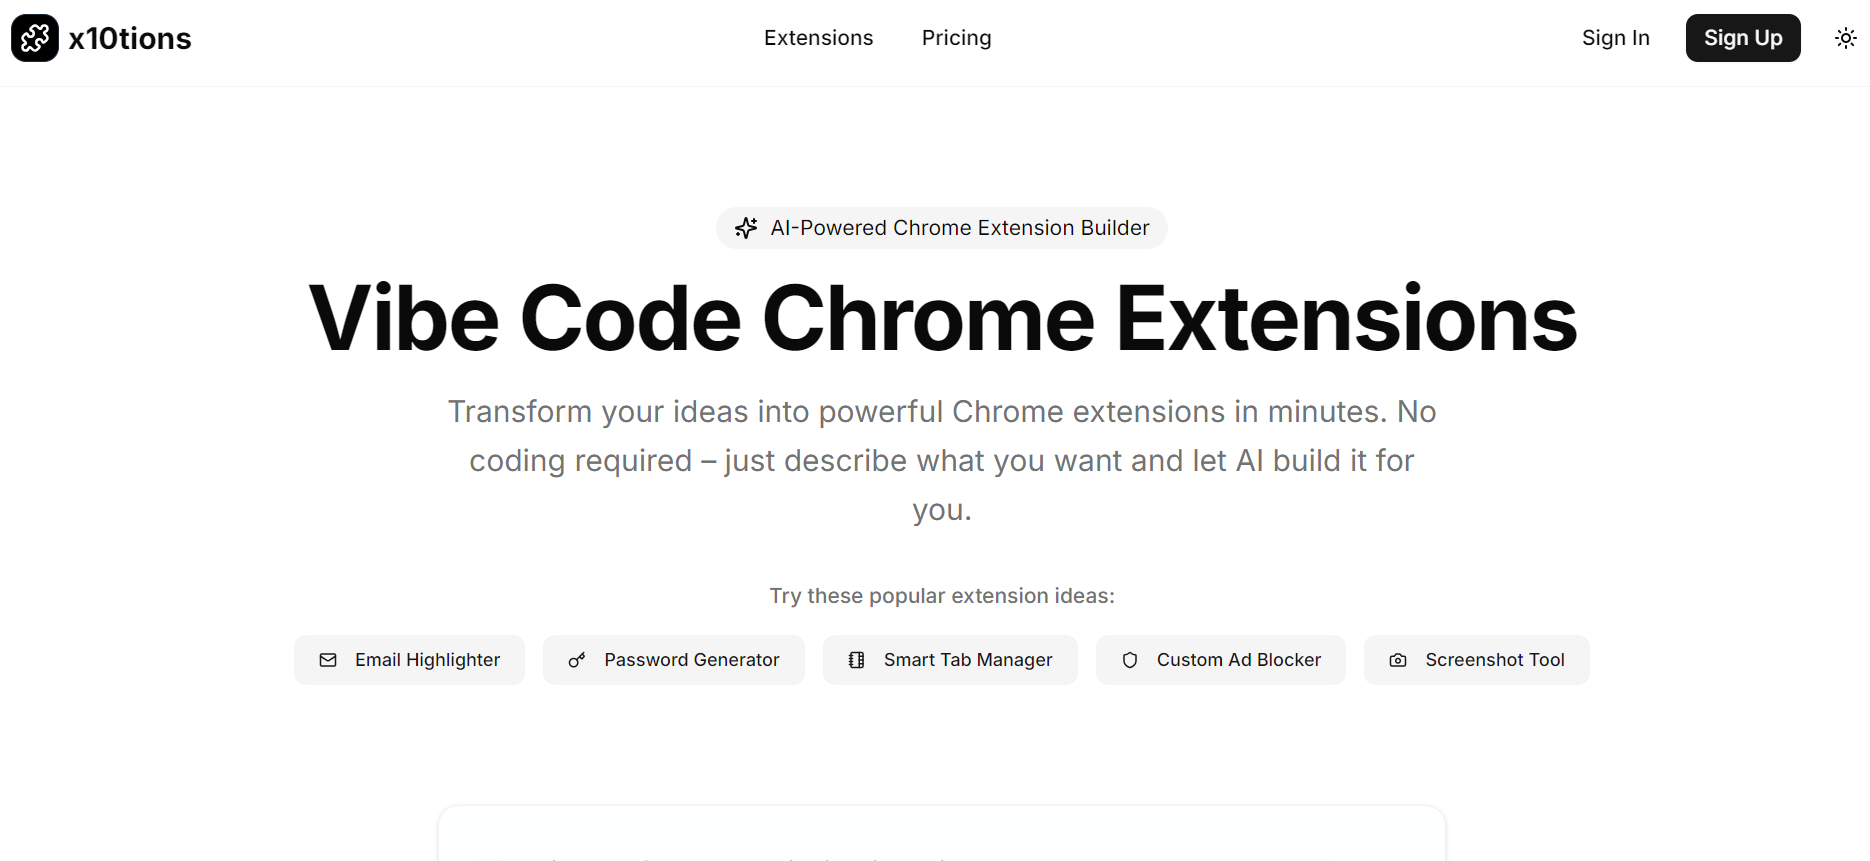1870x861 pixels.
Task: Click the key icon on Password Generator
Action: [577, 660]
